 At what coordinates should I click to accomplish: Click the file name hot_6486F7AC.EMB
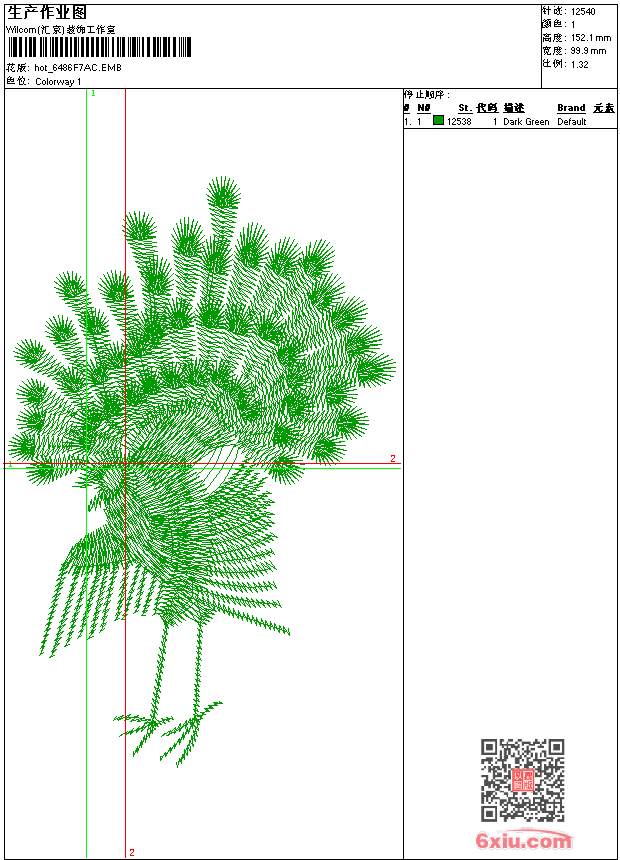pyautogui.click(x=78, y=68)
